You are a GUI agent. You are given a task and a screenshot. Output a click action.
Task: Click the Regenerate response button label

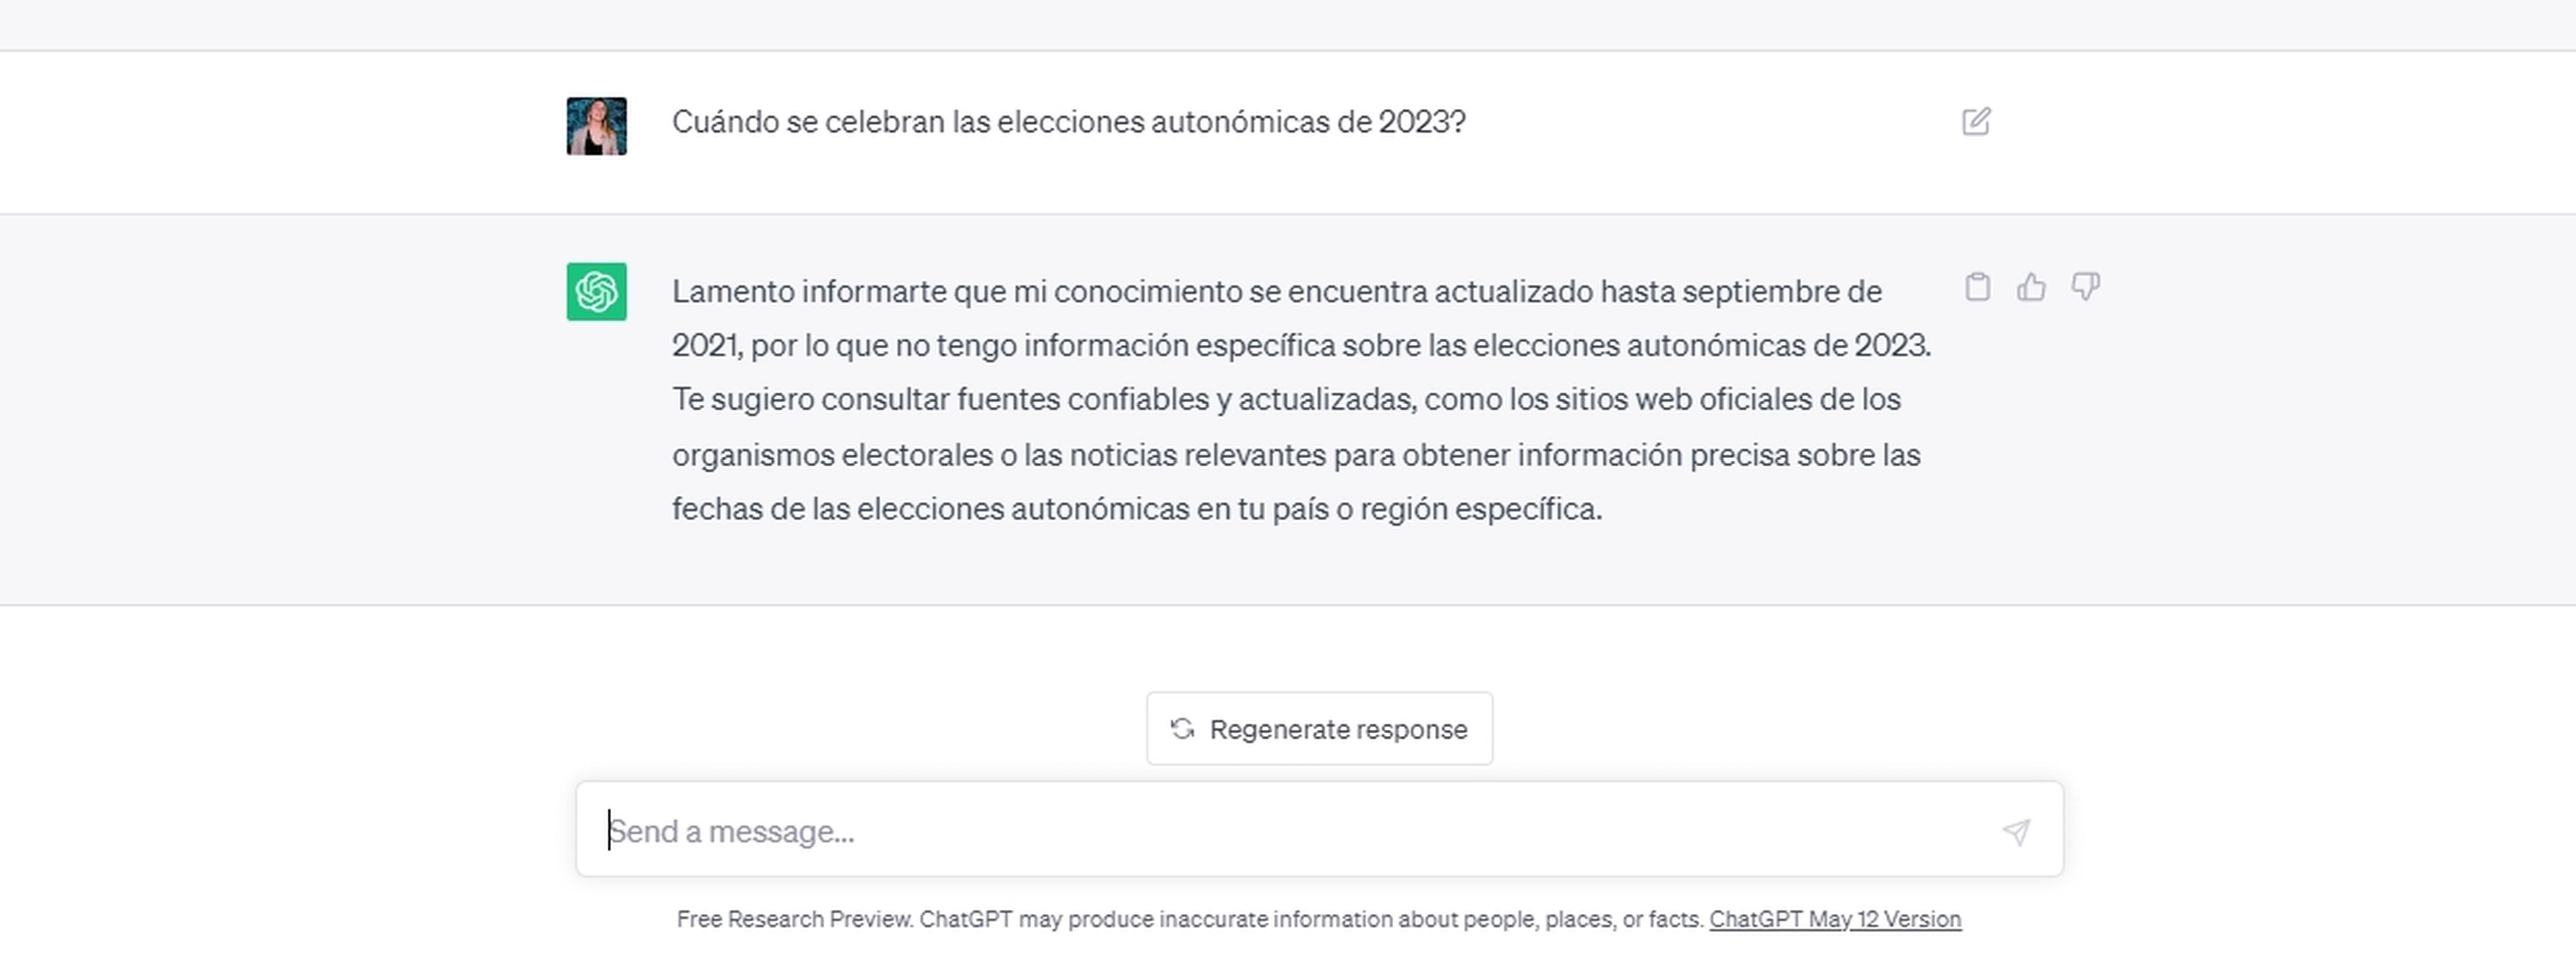(x=1338, y=729)
